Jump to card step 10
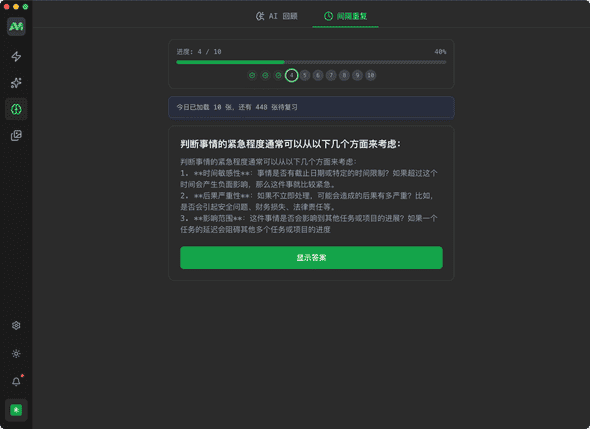The width and height of the screenshot is (590, 429). point(371,76)
